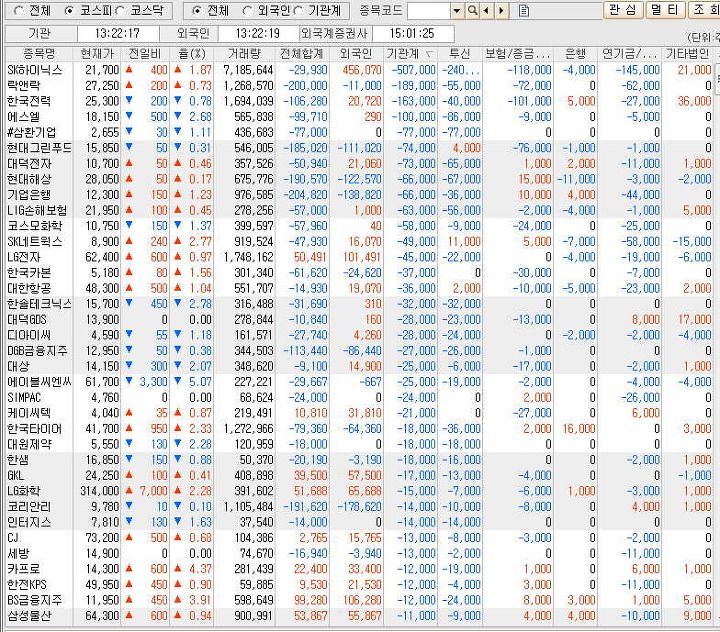Select 한솔테크닉스 stock row
This screenshot has height=632, width=720.
tap(359, 305)
